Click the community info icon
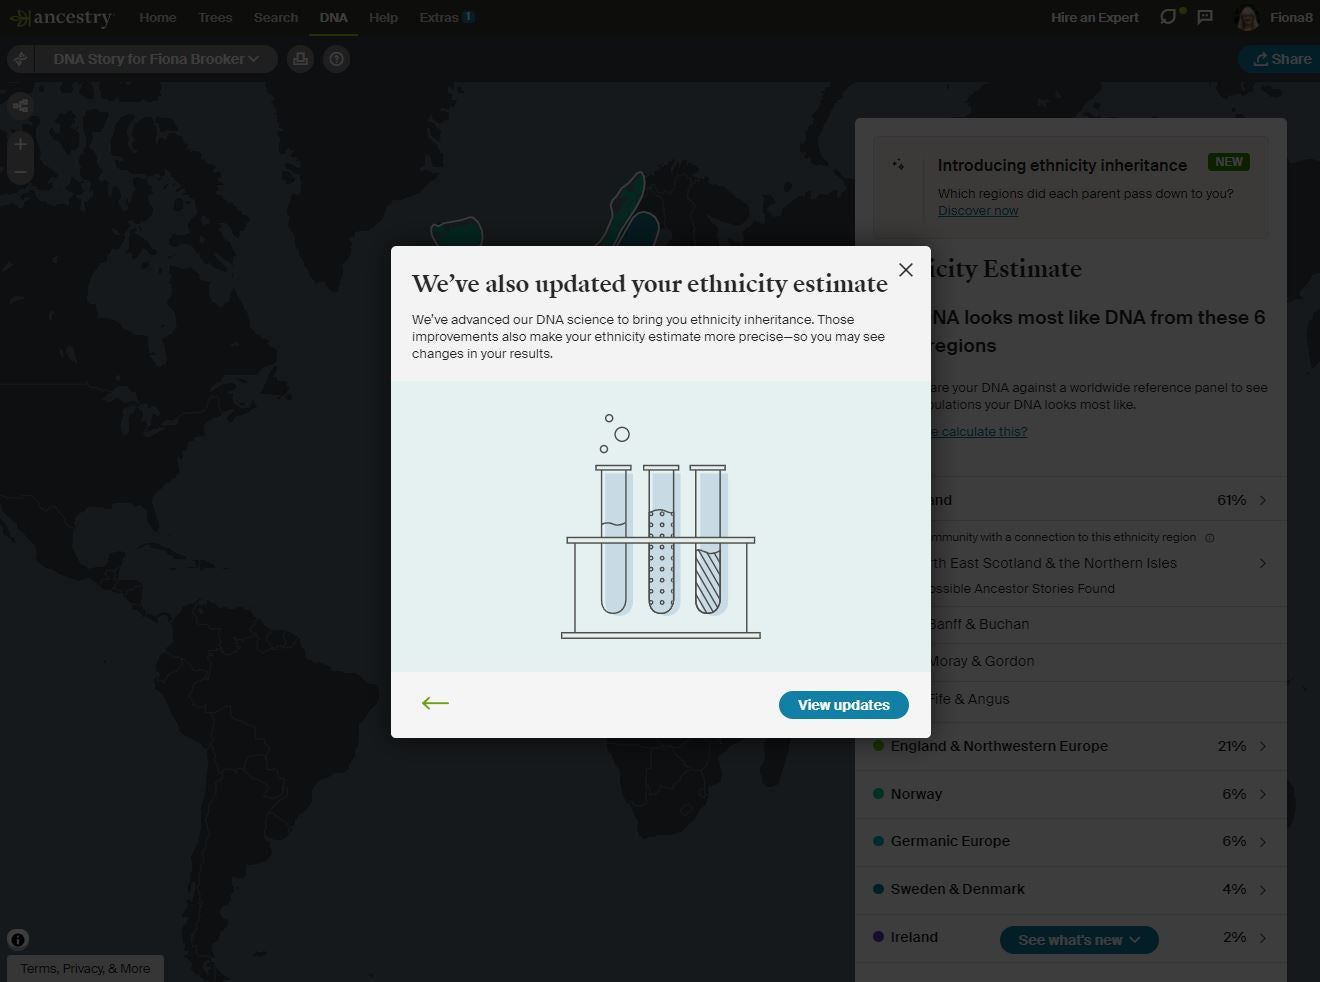Viewport: 1320px width, 982px height. (1209, 538)
